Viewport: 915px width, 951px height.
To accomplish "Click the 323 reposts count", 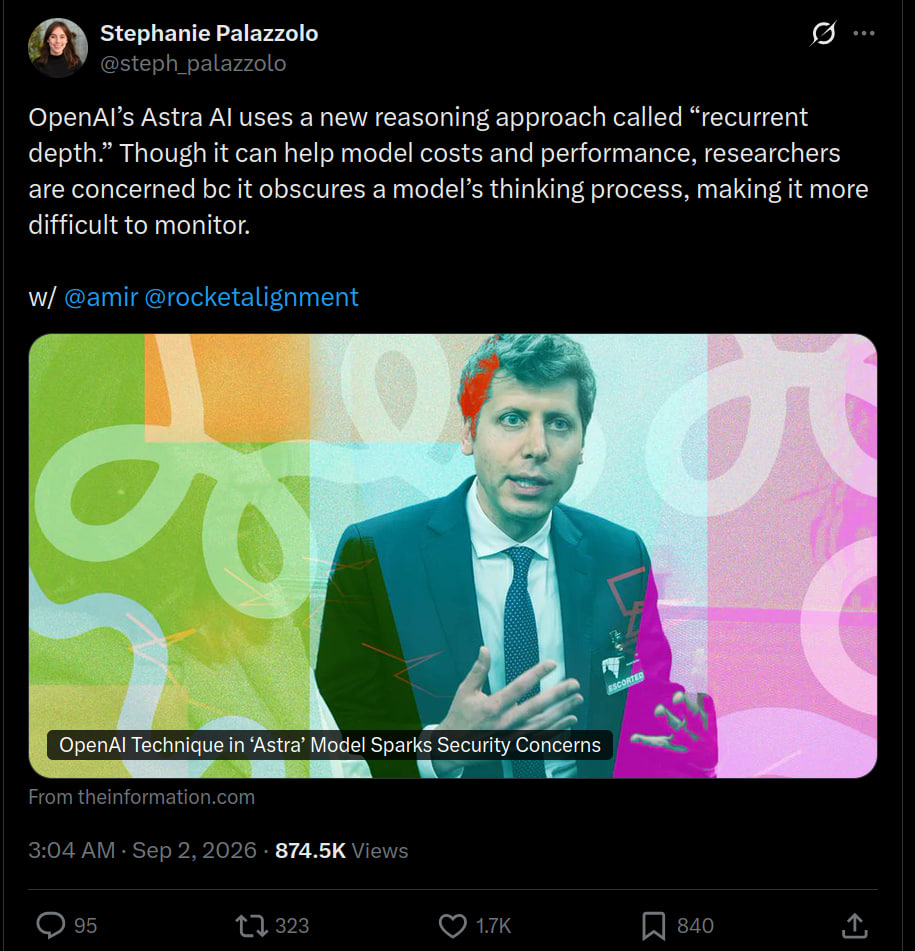I will point(292,926).
